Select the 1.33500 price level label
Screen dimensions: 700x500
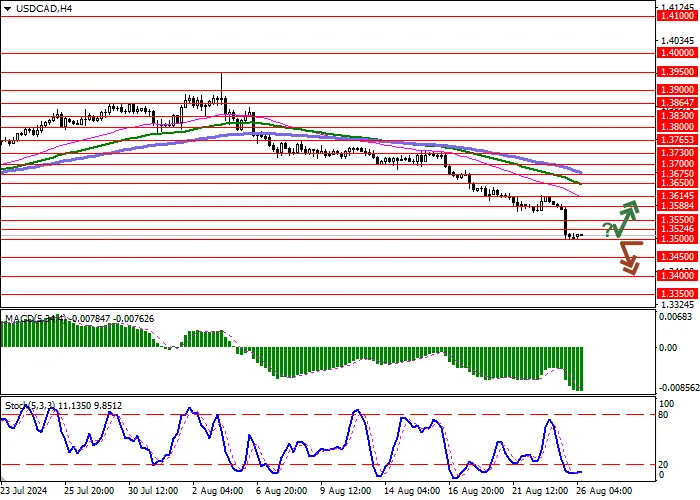point(677,294)
